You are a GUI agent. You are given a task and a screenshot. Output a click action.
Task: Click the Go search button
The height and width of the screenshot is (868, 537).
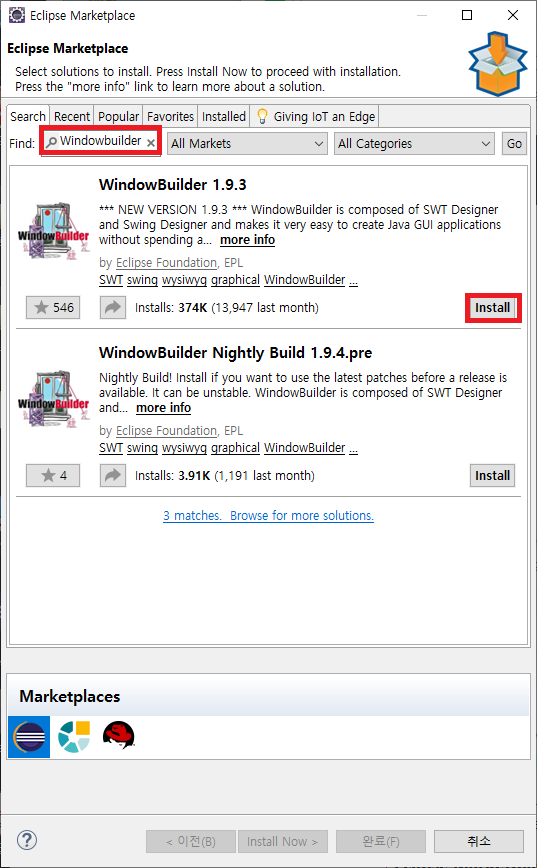tap(514, 143)
